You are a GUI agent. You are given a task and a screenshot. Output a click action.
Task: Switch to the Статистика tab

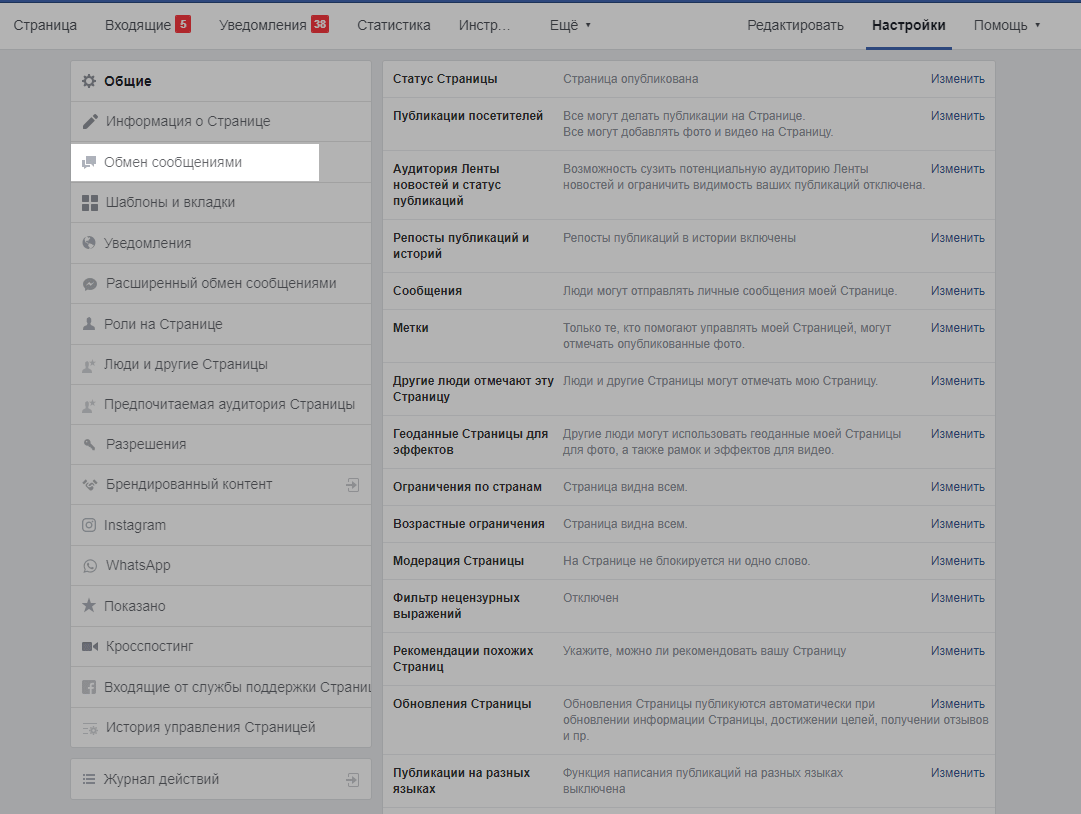394,25
